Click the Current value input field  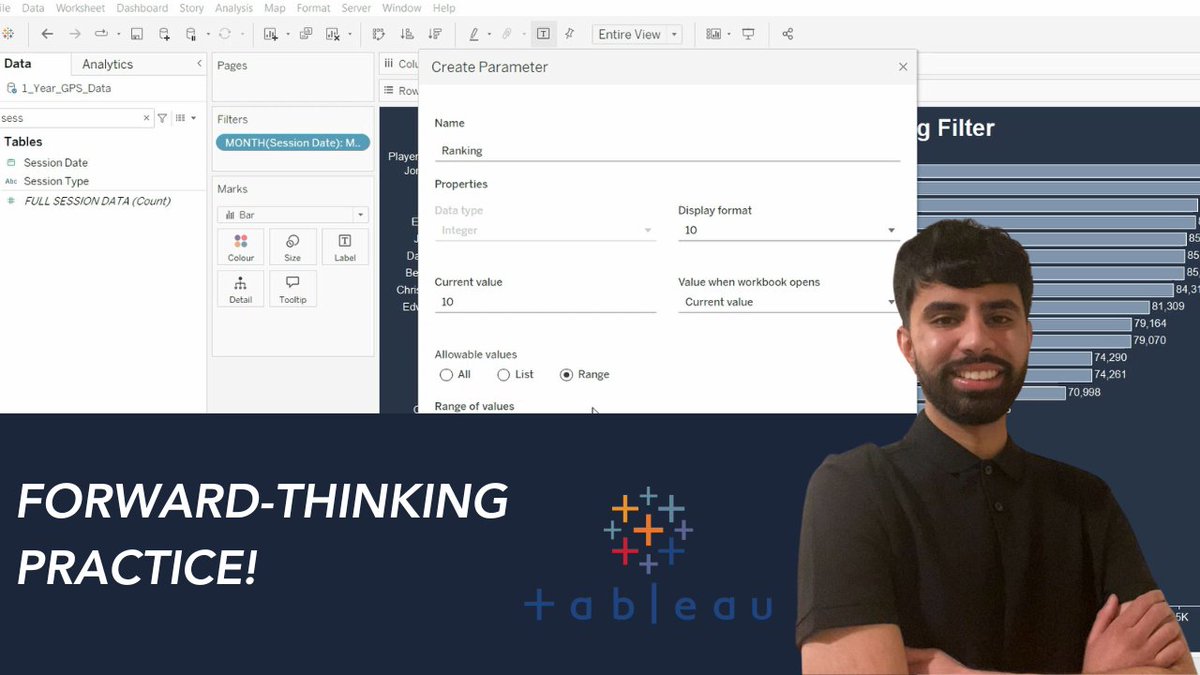click(545, 302)
